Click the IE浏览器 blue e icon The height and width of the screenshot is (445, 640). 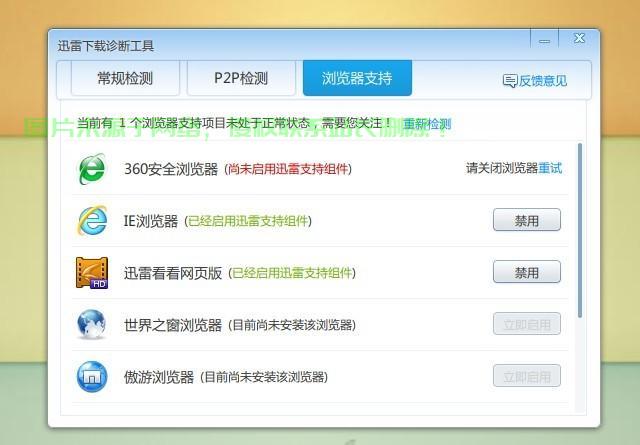(x=92, y=220)
